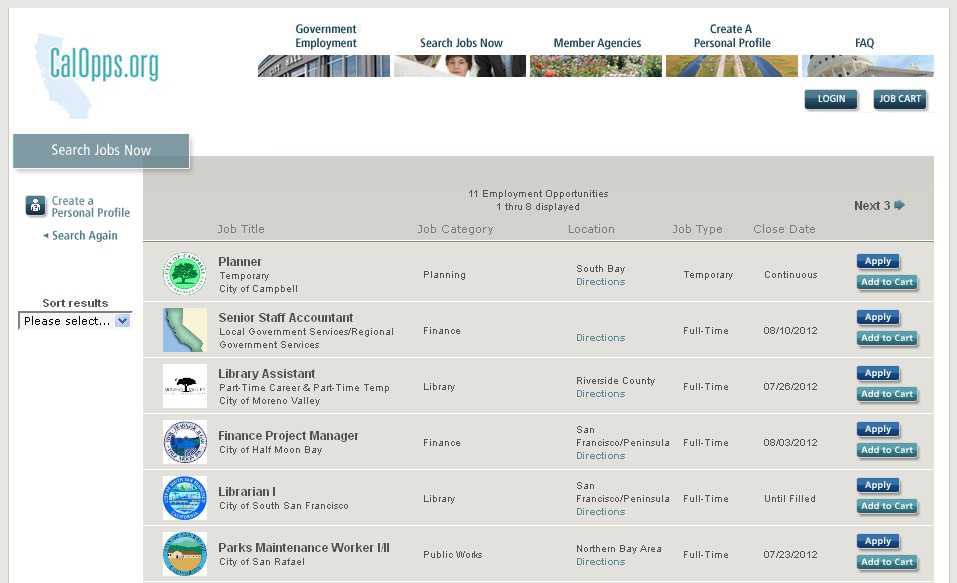Image resolution: width=957 pixels, height=583 pixels.
Task: Open the Finance Project Manager job title
Action: coord(288,436)
